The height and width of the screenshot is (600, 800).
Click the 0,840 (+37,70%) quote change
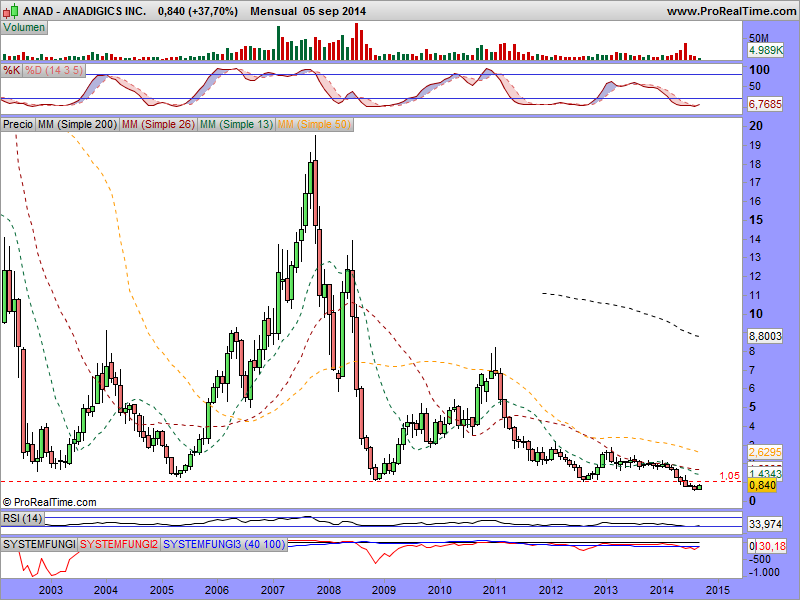(x=198, y=11)
